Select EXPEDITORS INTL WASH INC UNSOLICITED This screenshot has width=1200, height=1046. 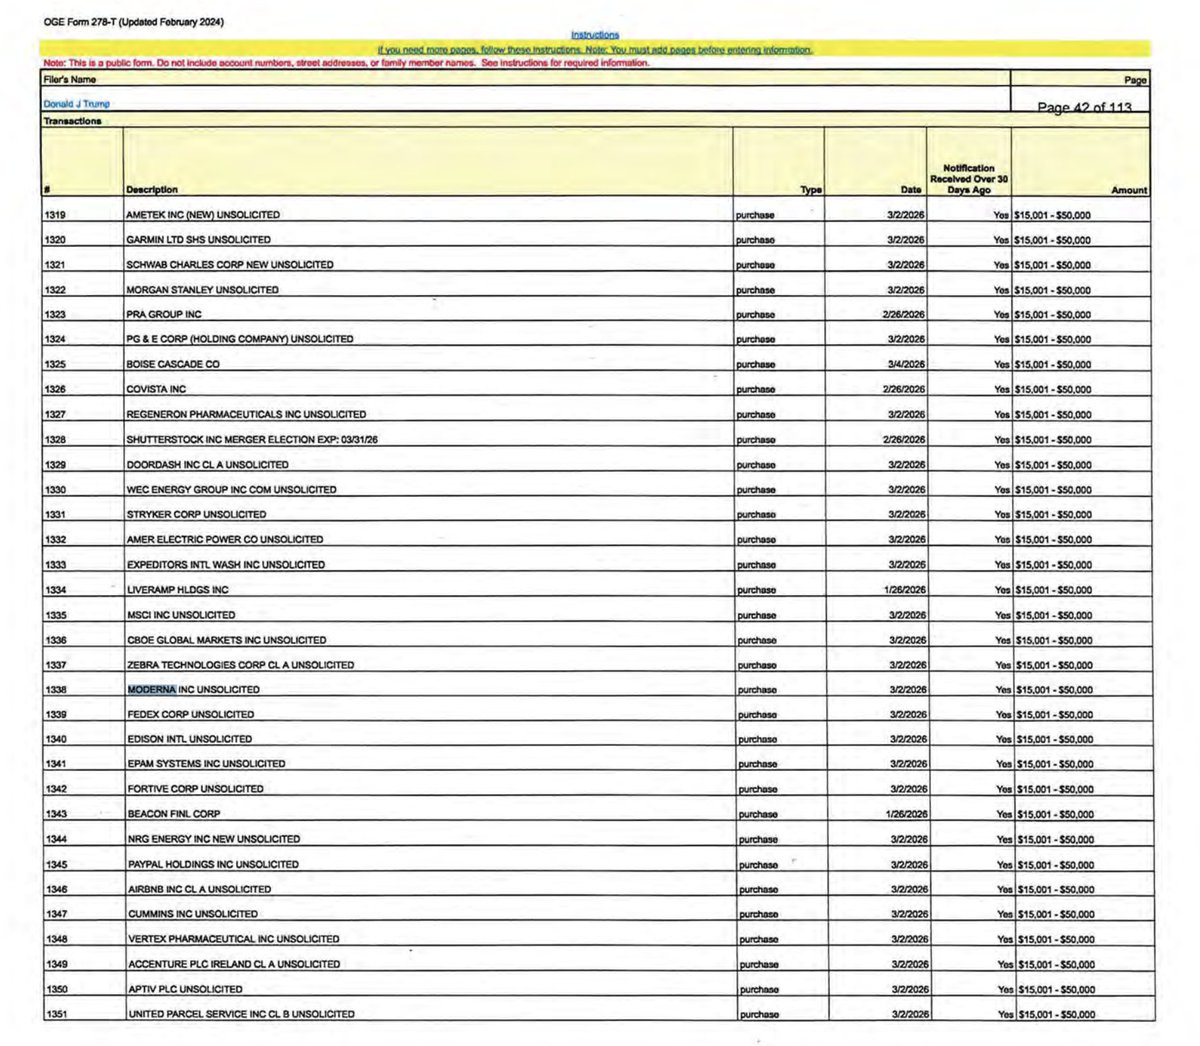pos(225,564)
